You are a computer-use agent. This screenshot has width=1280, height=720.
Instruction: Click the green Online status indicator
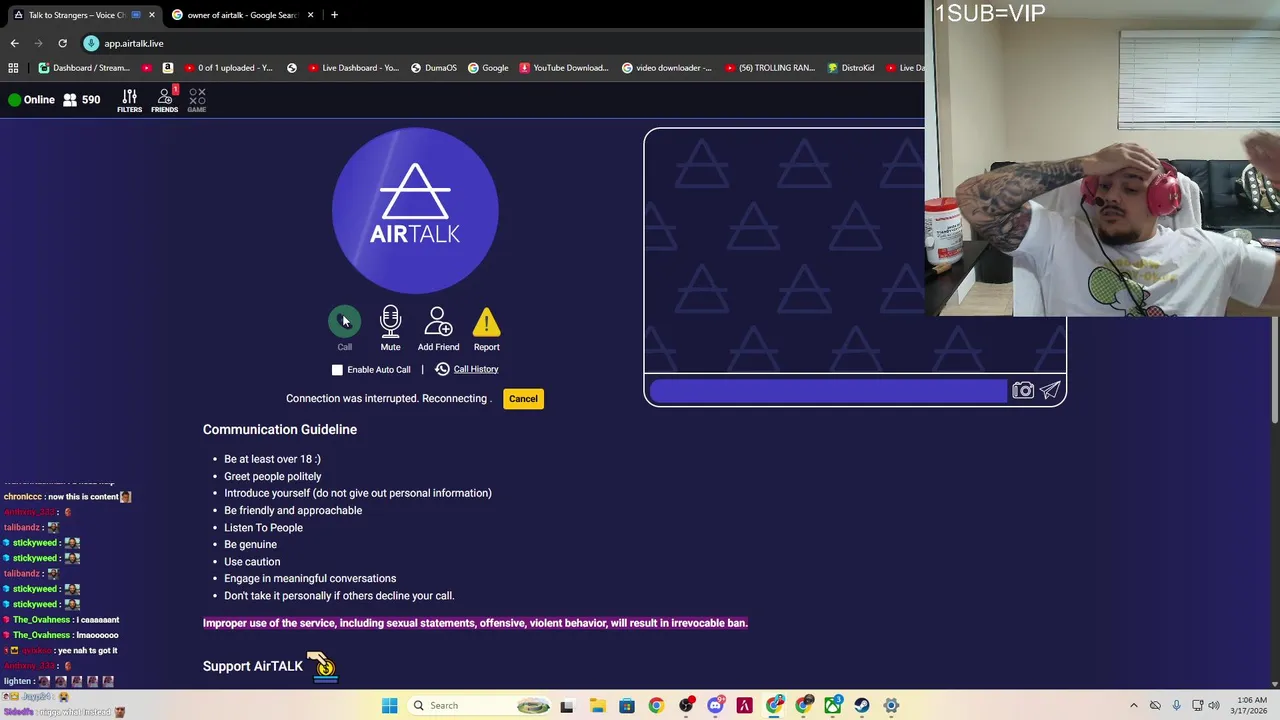[31, 100]
